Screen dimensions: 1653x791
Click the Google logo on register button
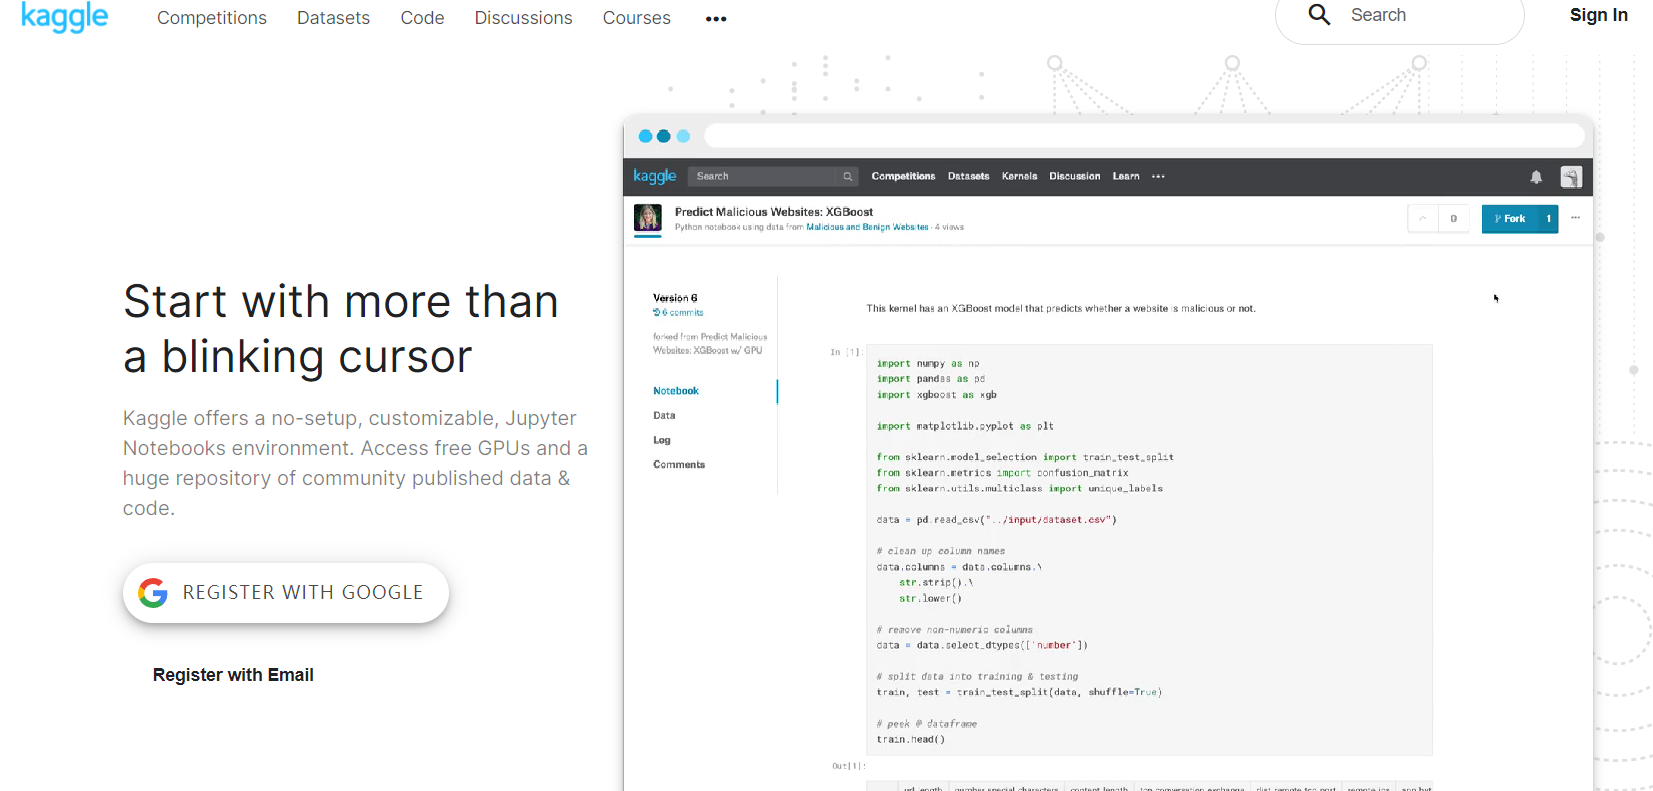(153, 593)
